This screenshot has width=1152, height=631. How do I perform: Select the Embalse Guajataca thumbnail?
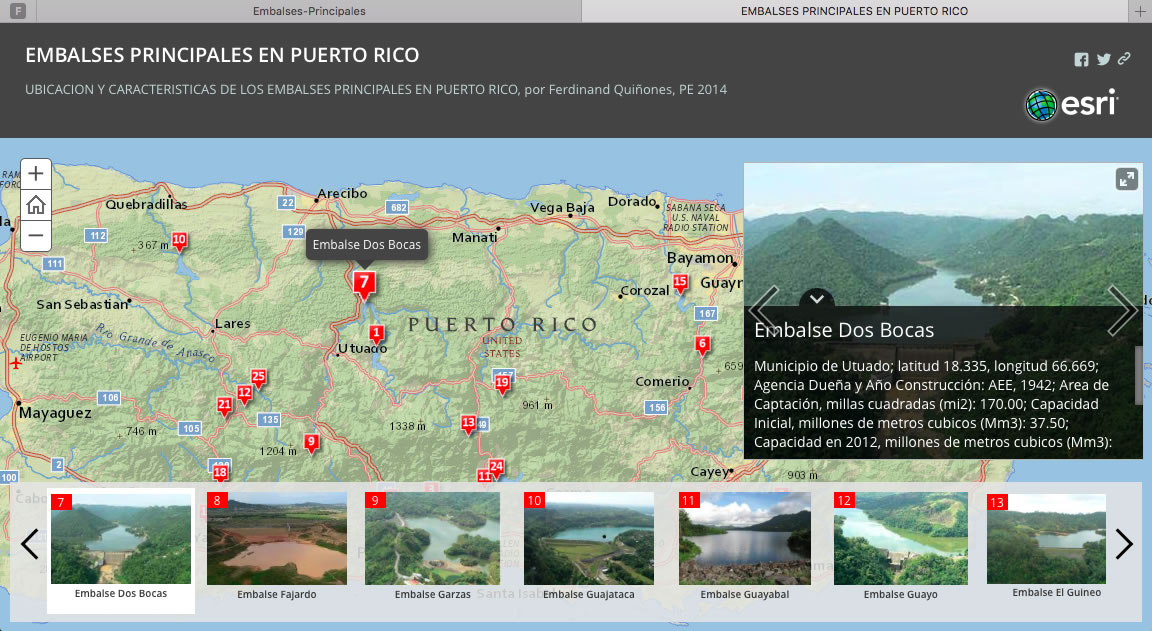(x=588, y=546)
